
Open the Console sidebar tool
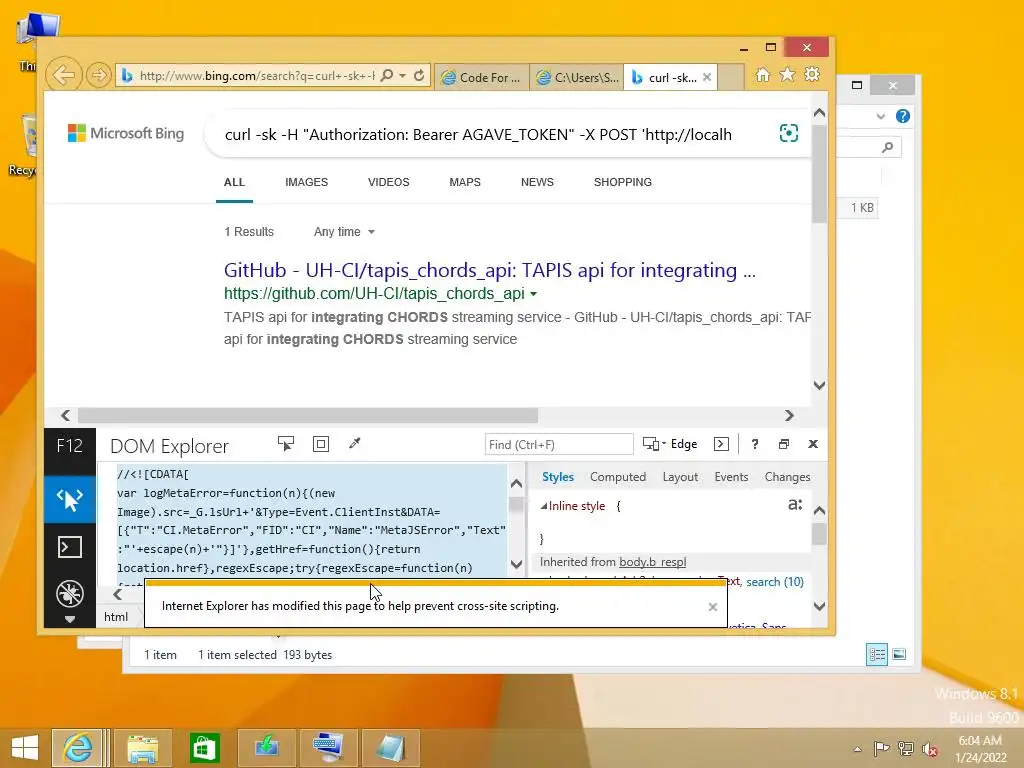pyautogui.click(x=70, y=547)
